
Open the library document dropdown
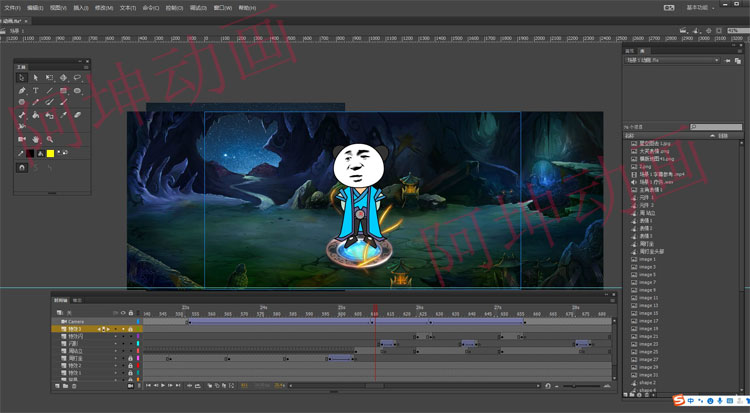coord(672,61)
